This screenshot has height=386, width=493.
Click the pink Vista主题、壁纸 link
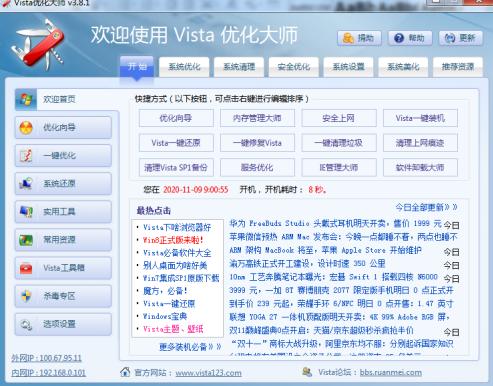tap(173, 329)
